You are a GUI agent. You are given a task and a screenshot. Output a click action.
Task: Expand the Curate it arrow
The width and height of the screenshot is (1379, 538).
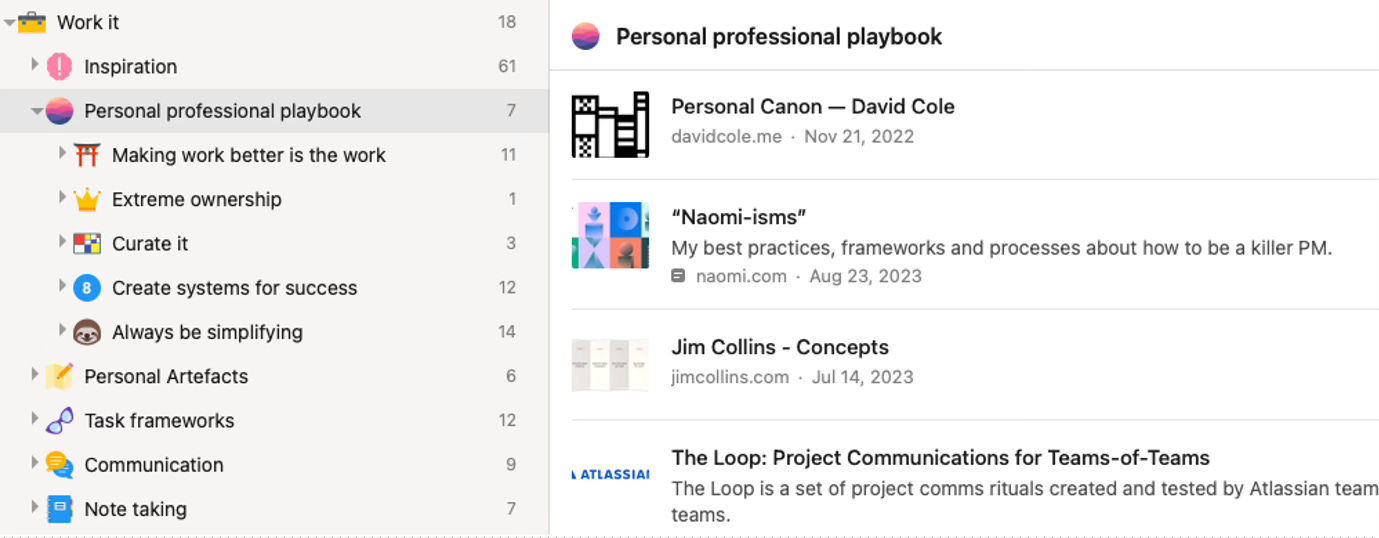coord(62,242)
